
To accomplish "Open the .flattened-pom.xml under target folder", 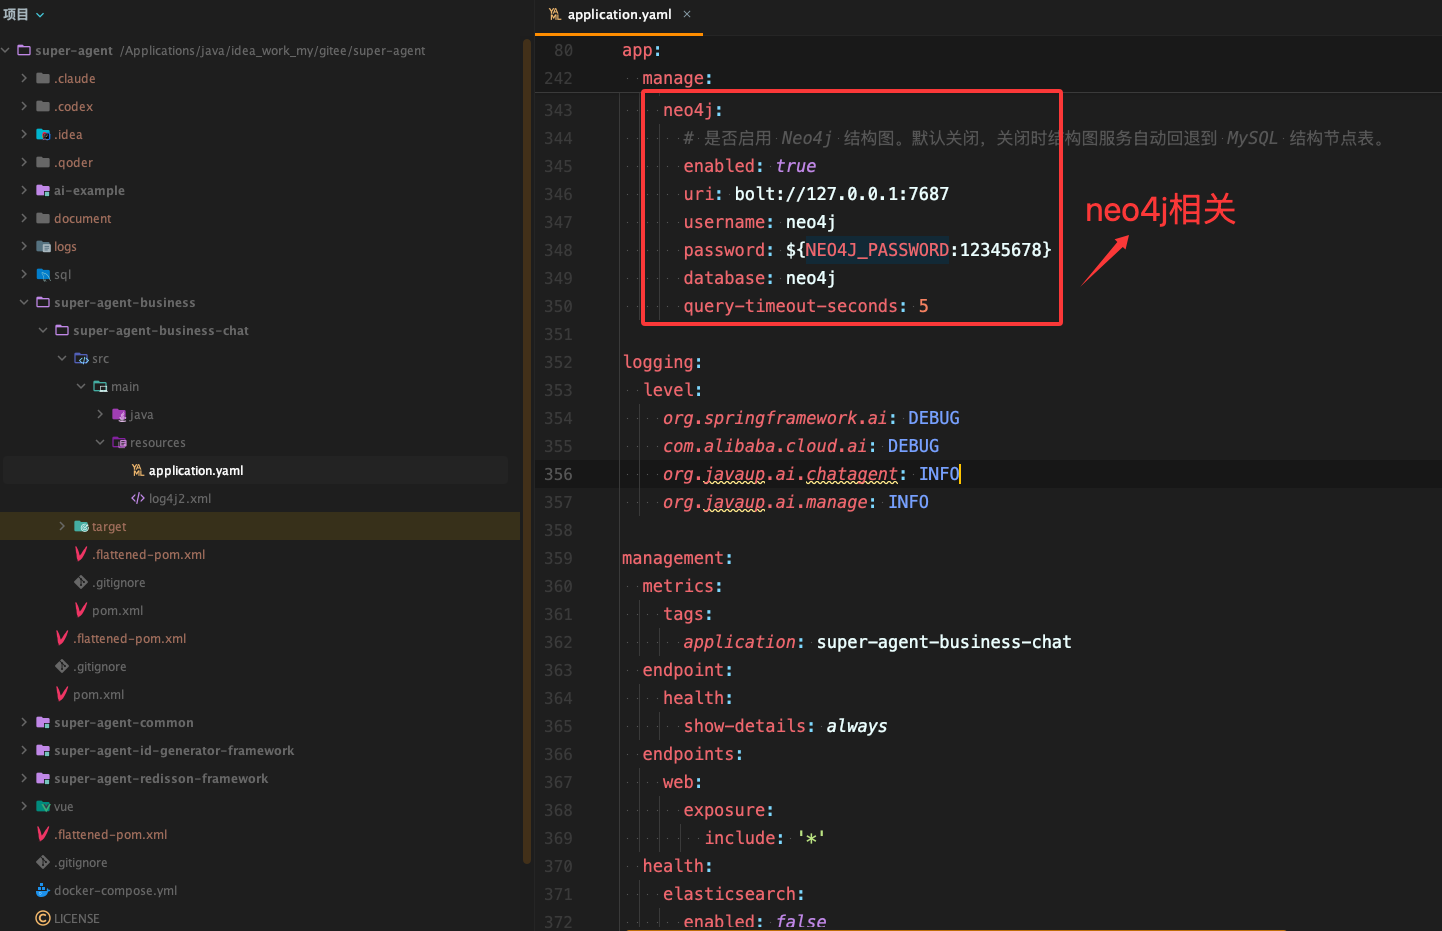I will tap(149, 554).
